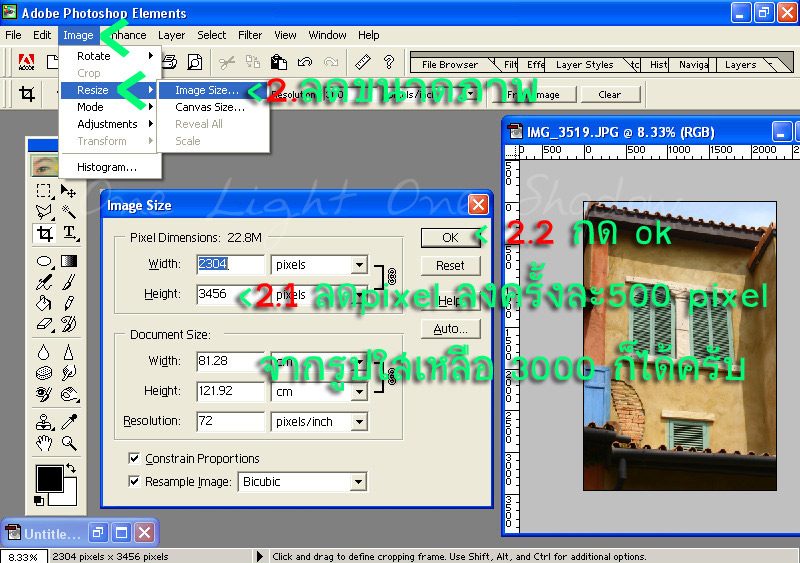Screen dimensions: 800x563
Task: Open Resolution pixels/inch dropdown
Action: click(359, 422)
